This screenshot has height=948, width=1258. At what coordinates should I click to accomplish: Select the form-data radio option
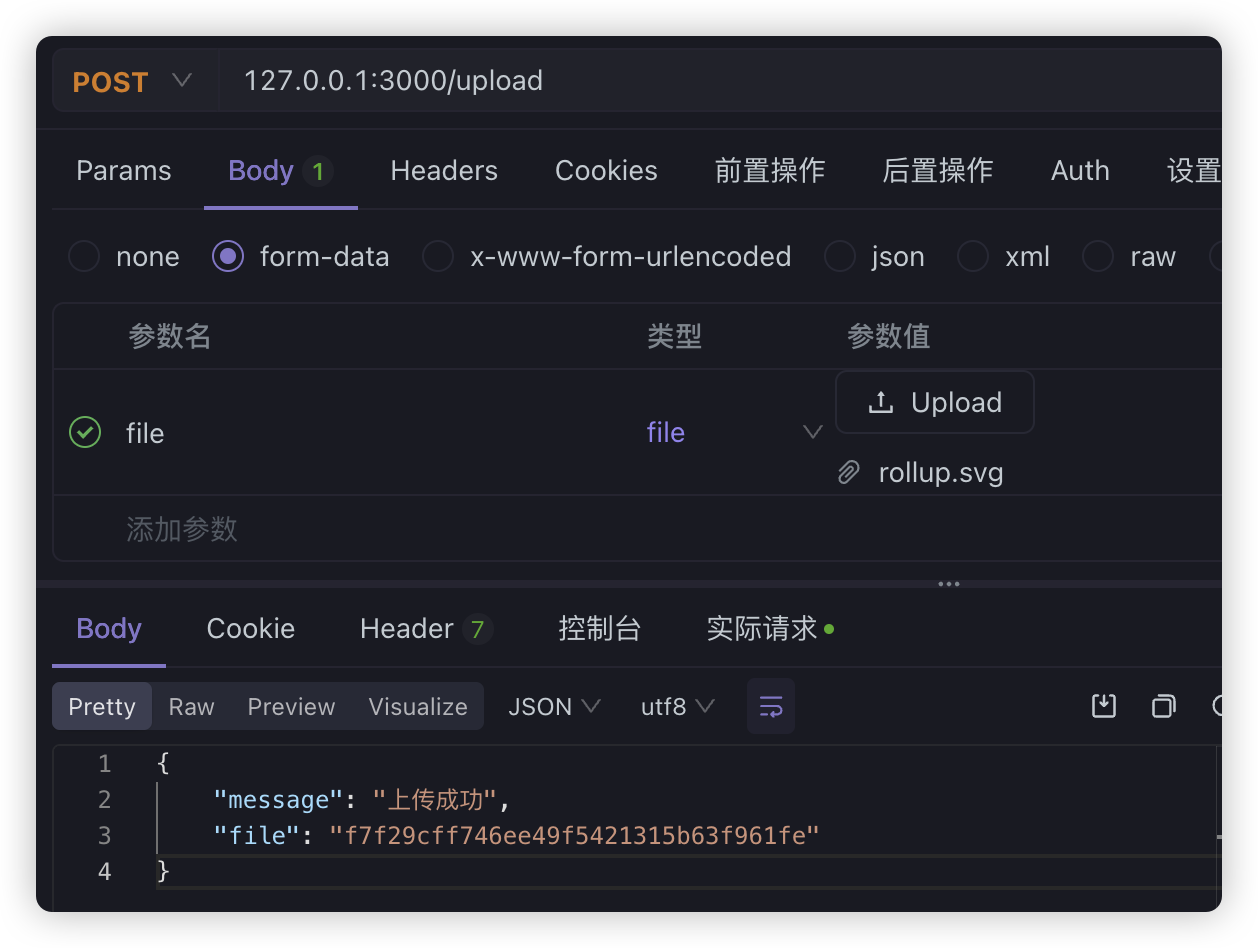(x=228, y=257)
